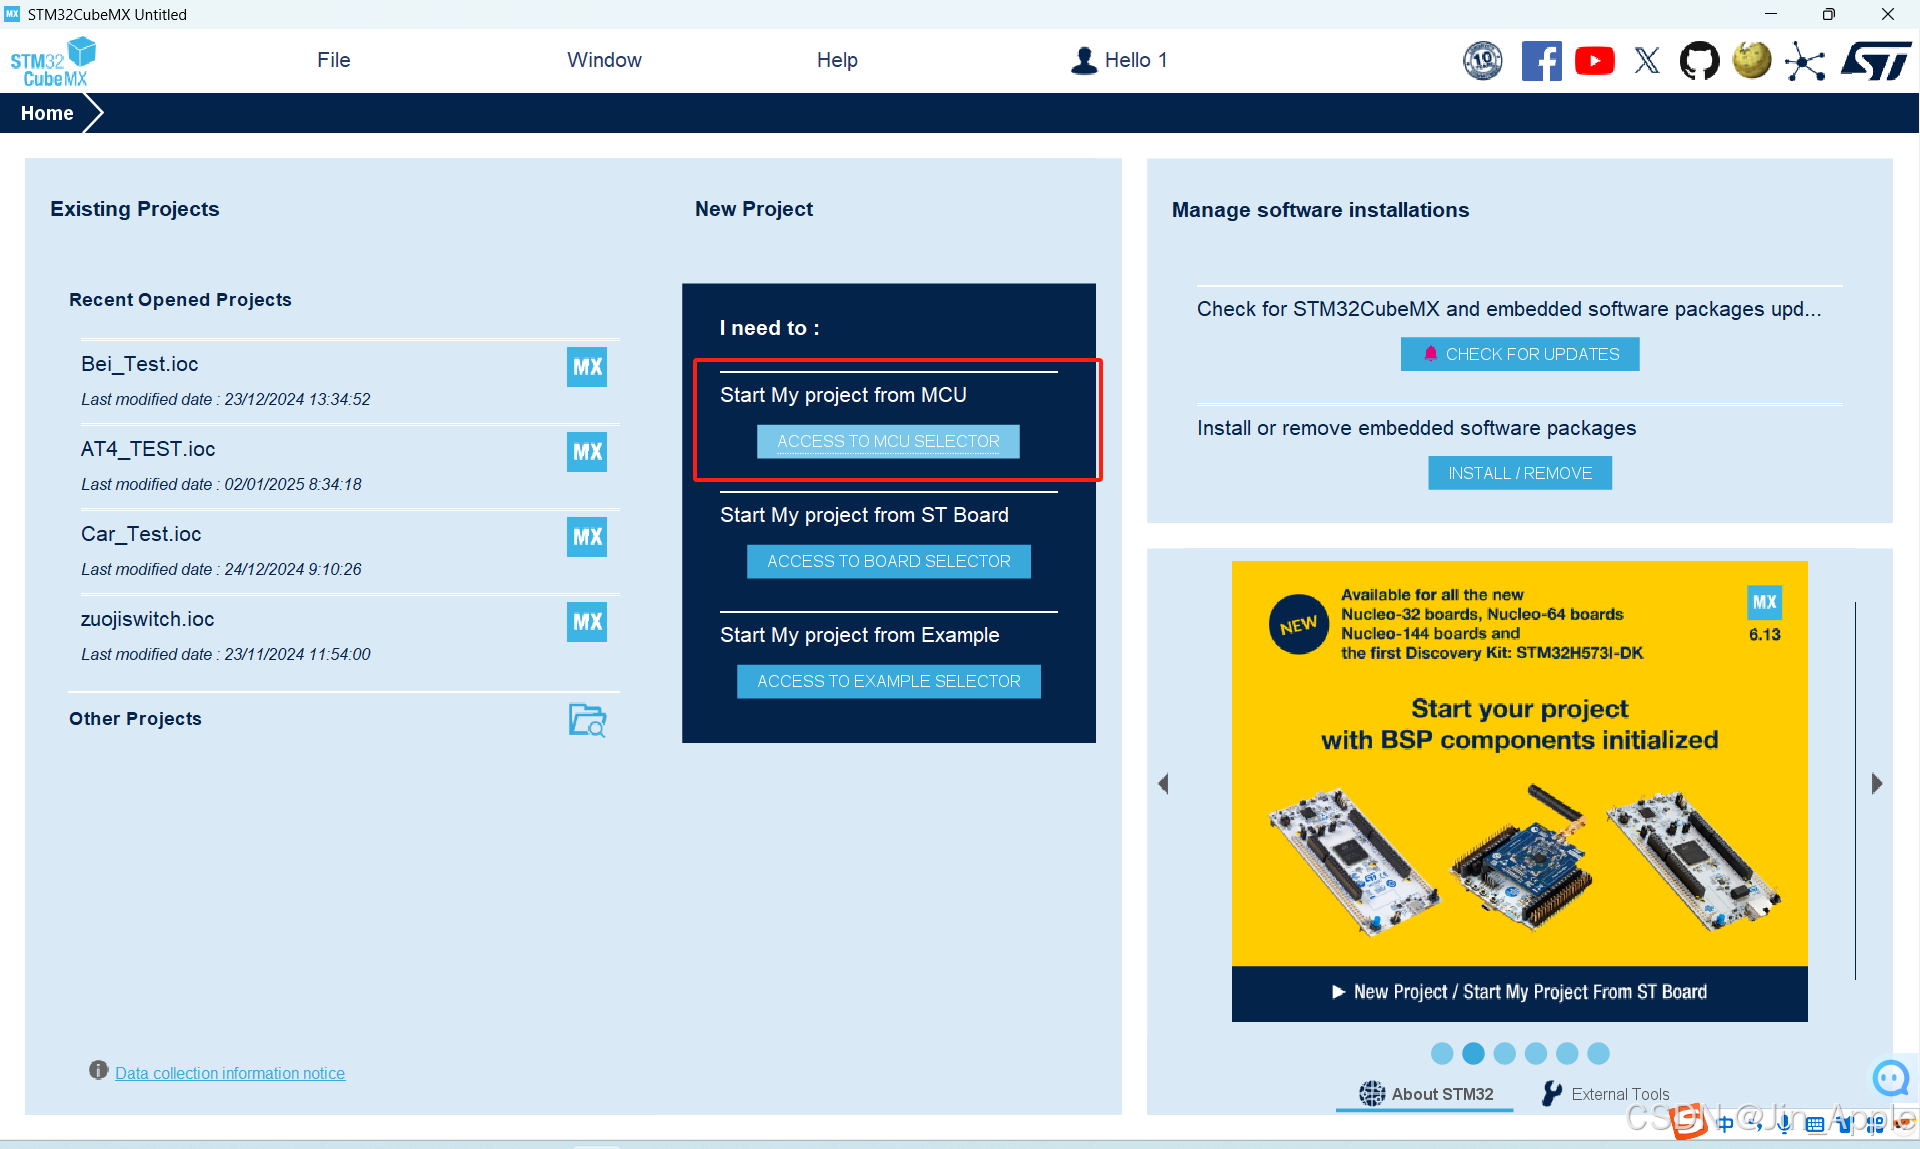Show previous banner with left arrow
1920x1149 pixels.
(1163, 784)
